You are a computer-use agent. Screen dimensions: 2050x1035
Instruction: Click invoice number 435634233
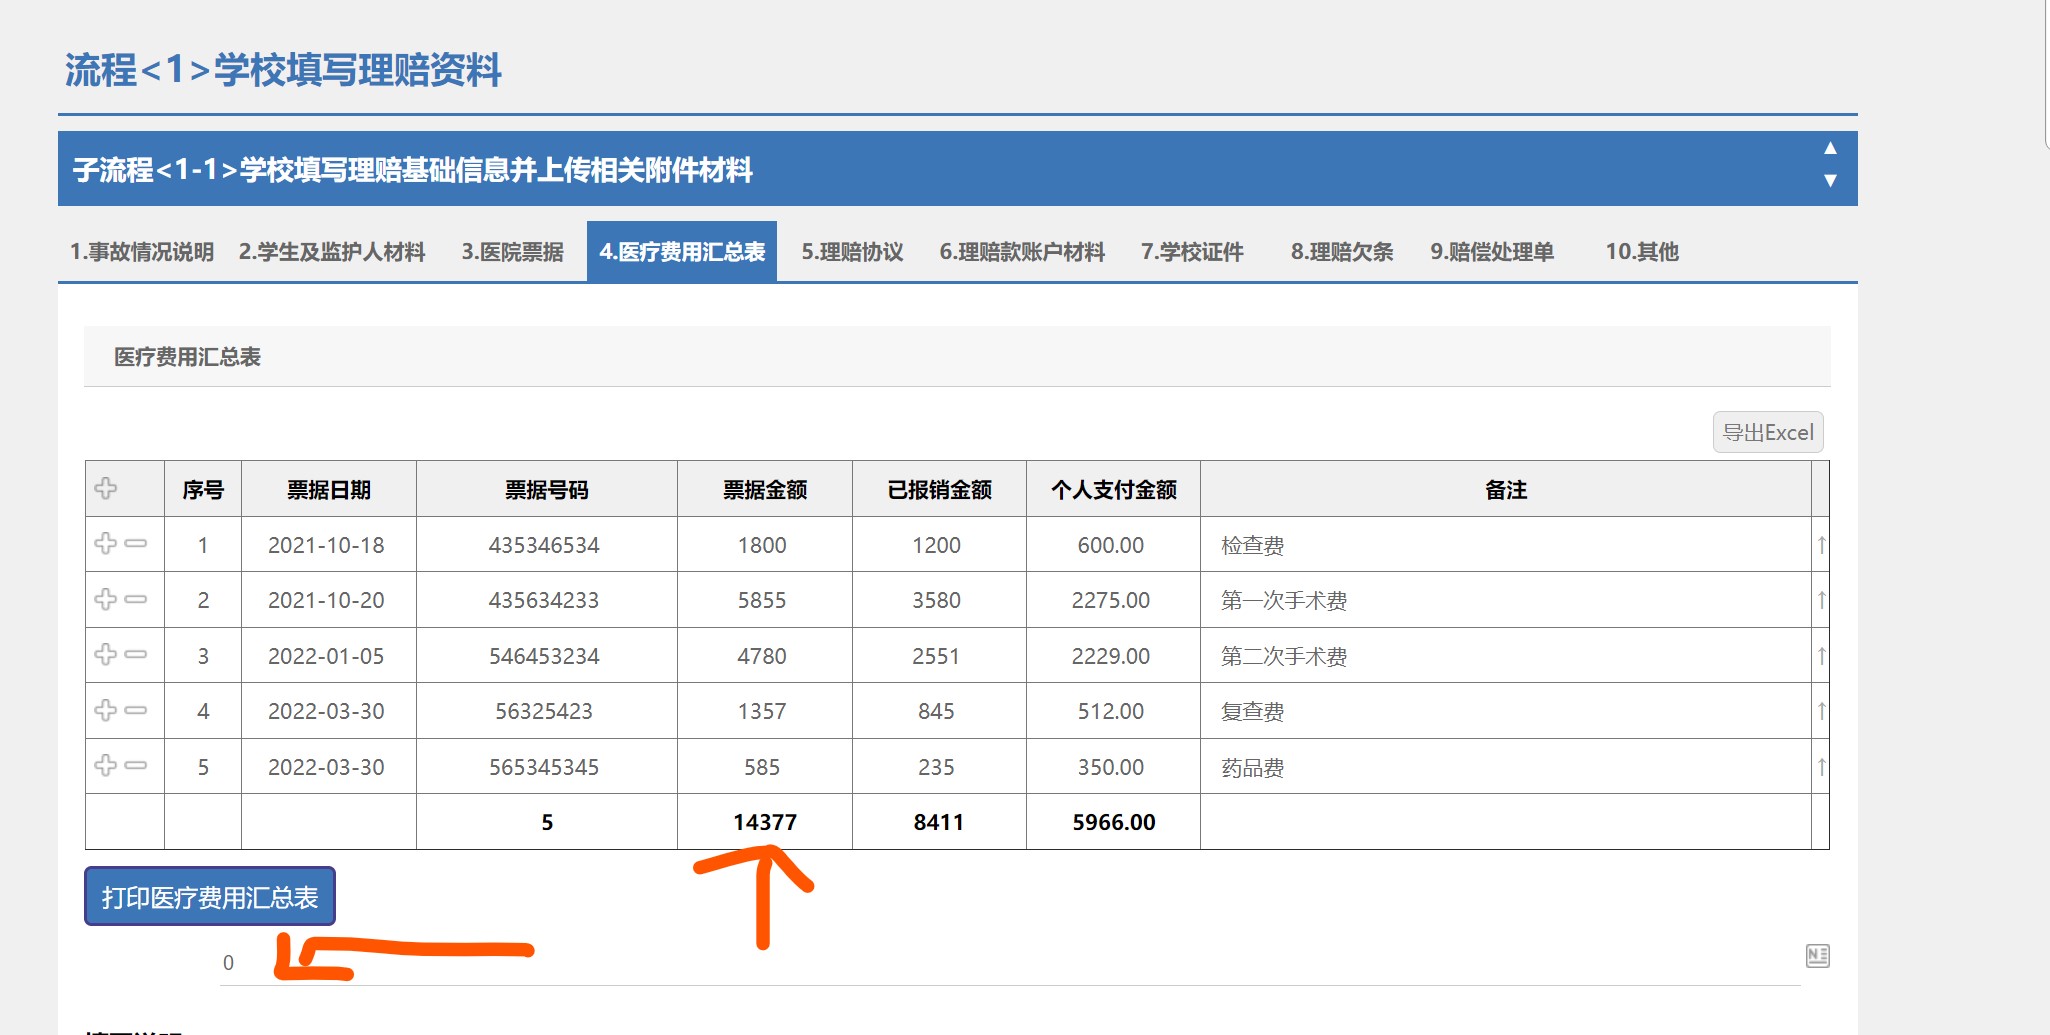pos(545,600)
